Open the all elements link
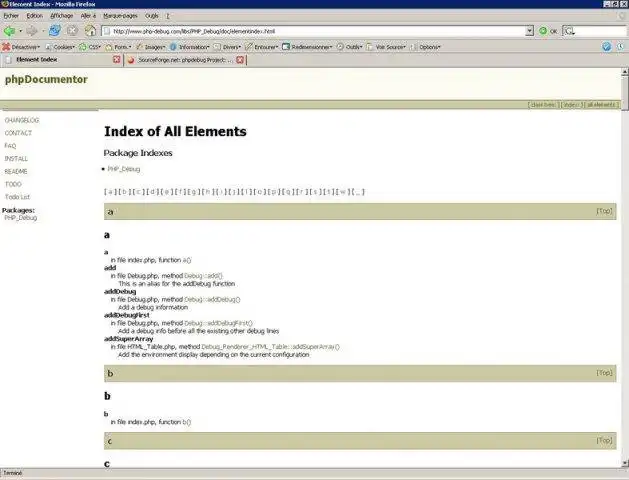This screenshot has width=629, height=480. (601, 105)
